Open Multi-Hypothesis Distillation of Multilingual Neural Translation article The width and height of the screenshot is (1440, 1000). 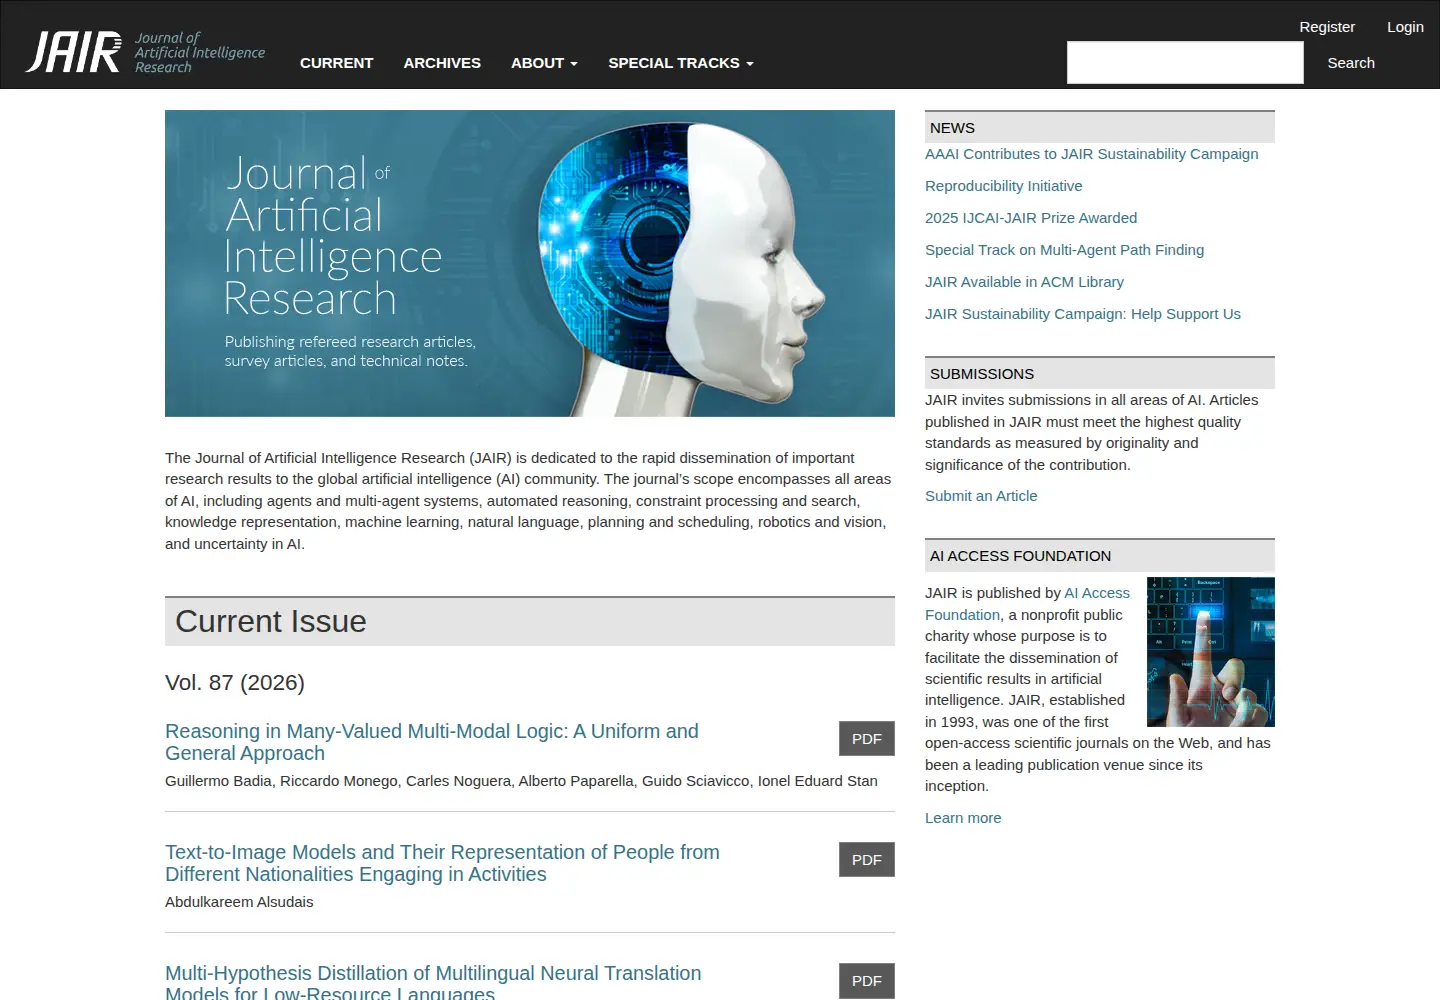[x=433, y=982]
